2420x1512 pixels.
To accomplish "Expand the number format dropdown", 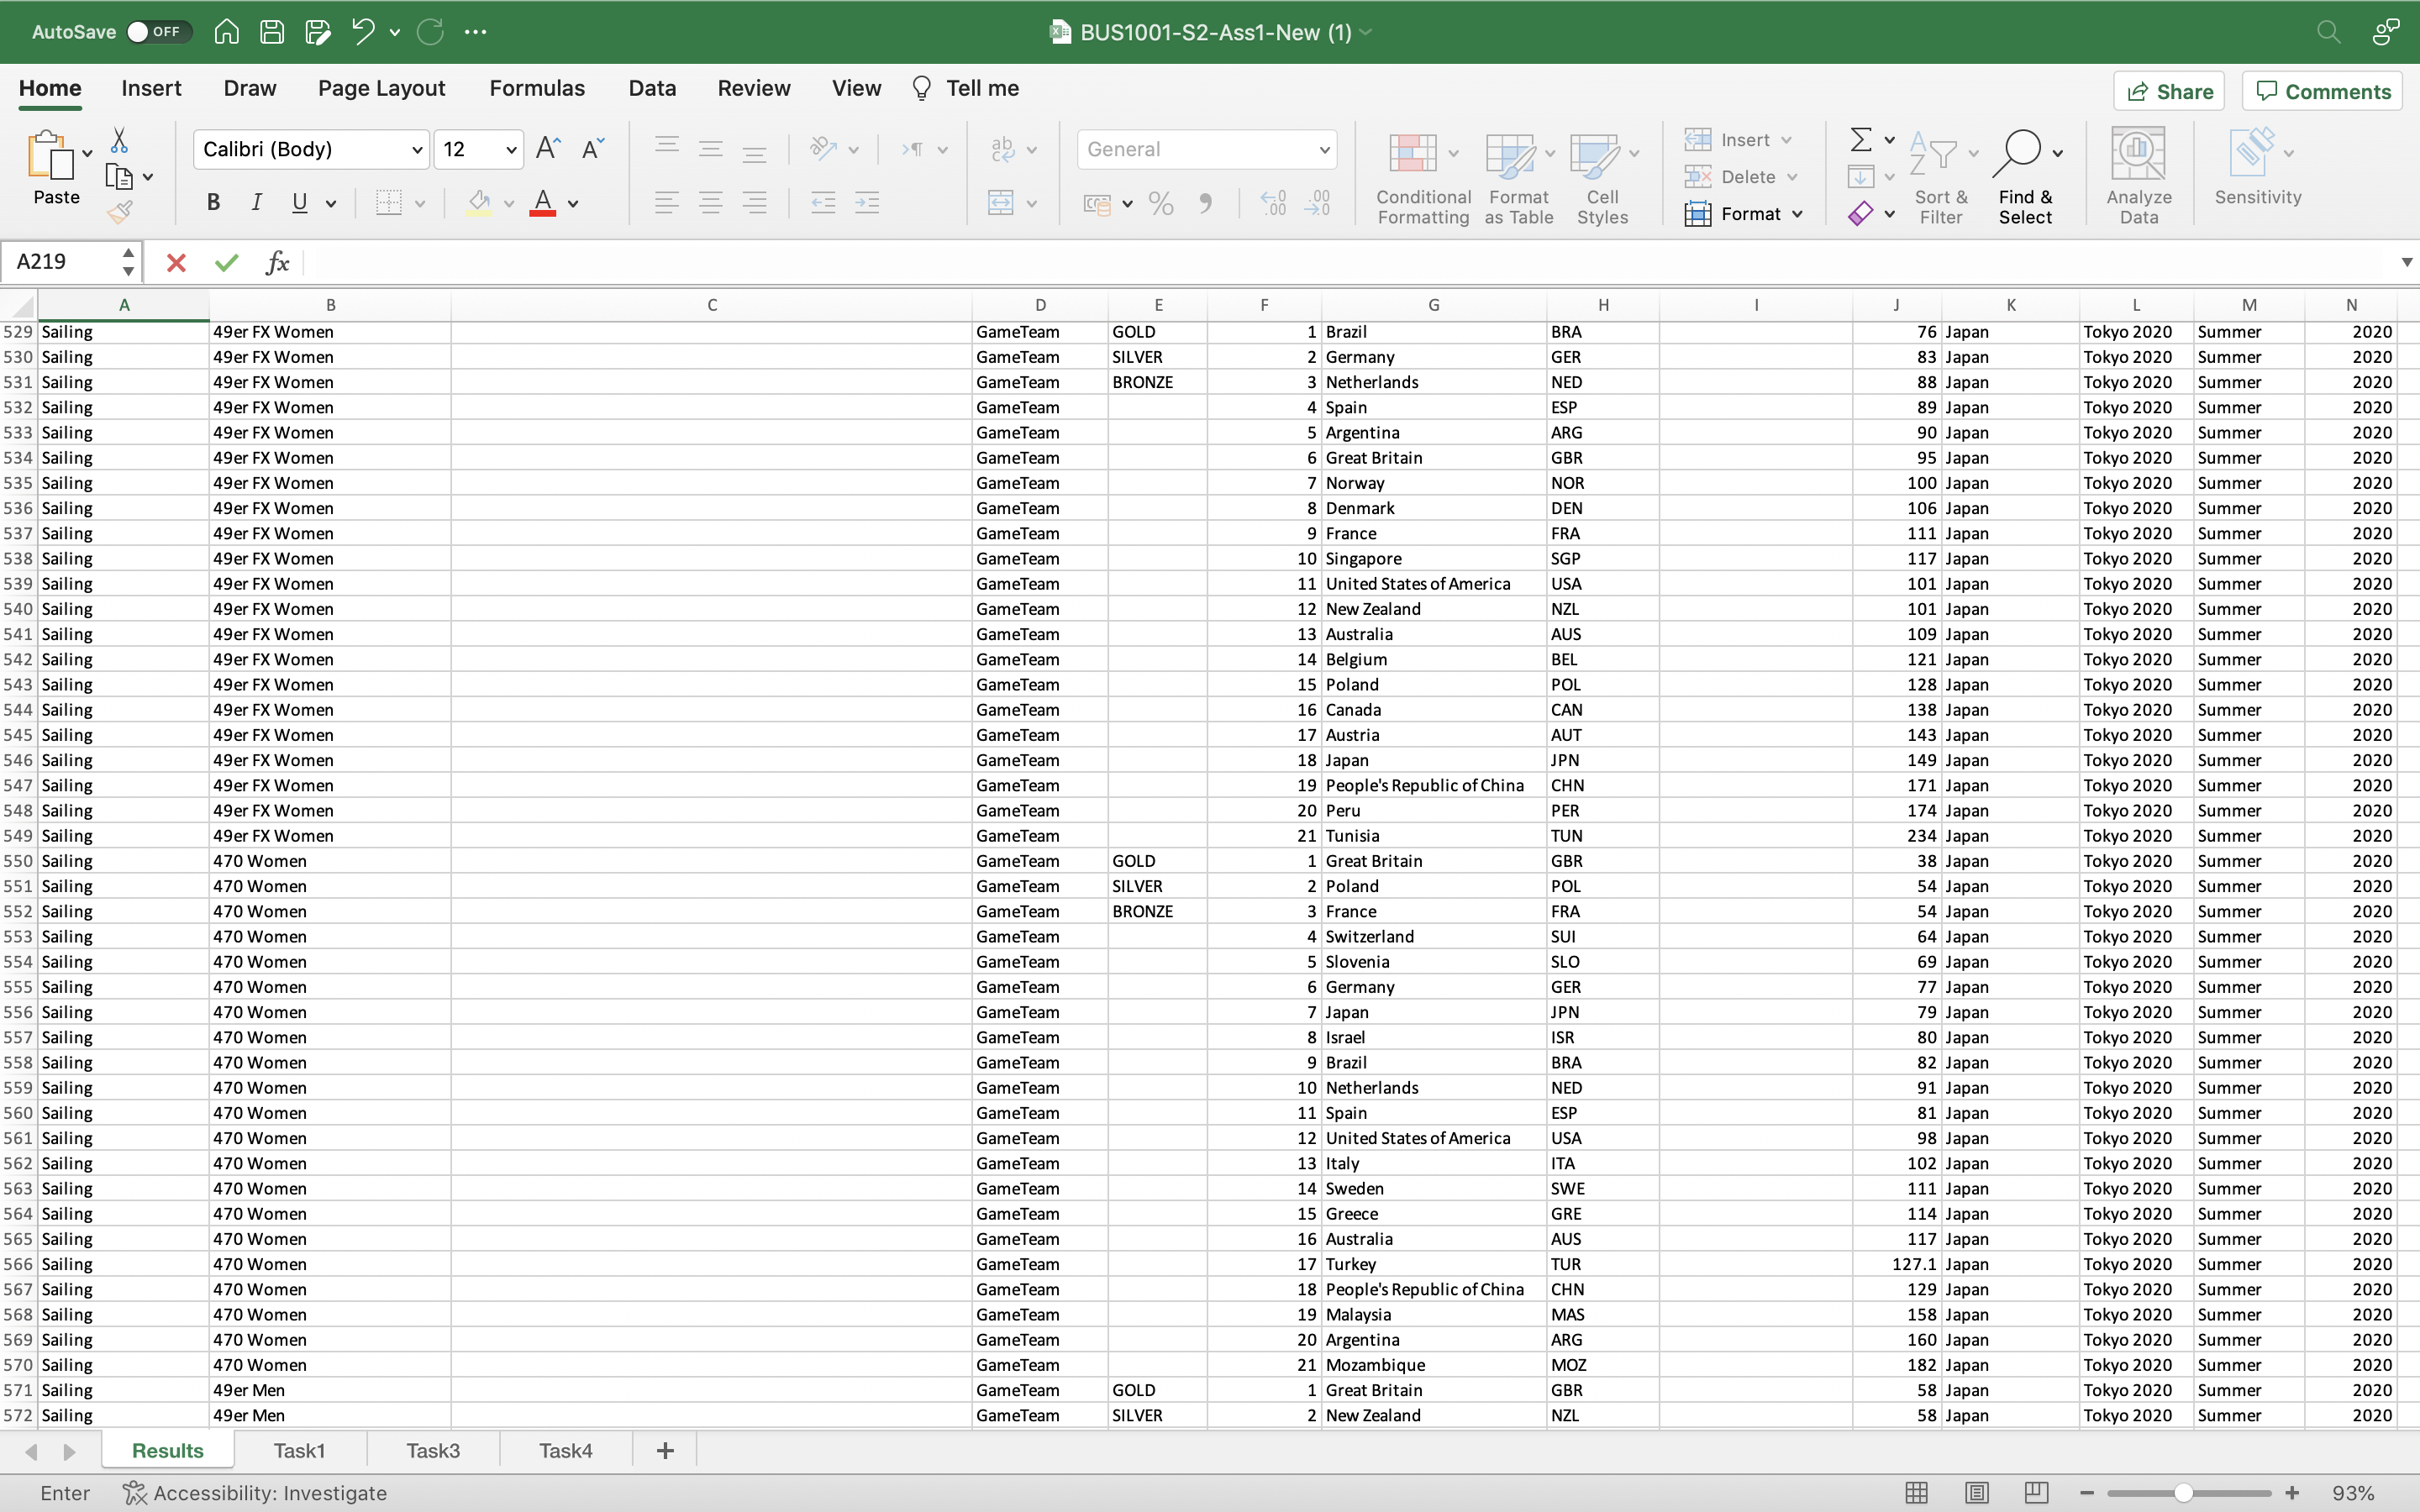I will [1322, 148].
